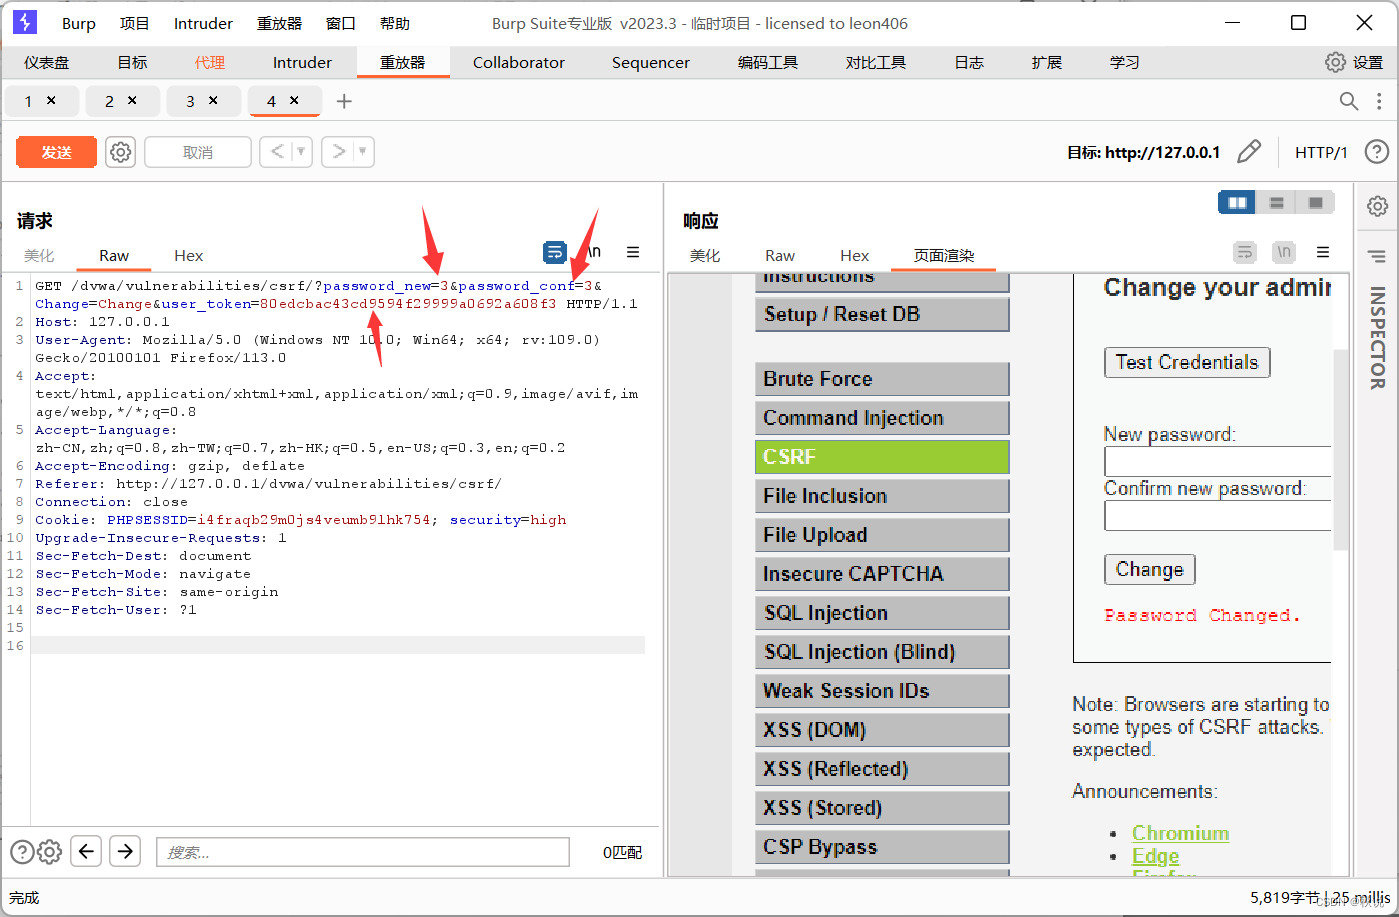1399x917 pixels.
Task: Add a new Repeater tab with plus
Action: click(x=344, y=101)
